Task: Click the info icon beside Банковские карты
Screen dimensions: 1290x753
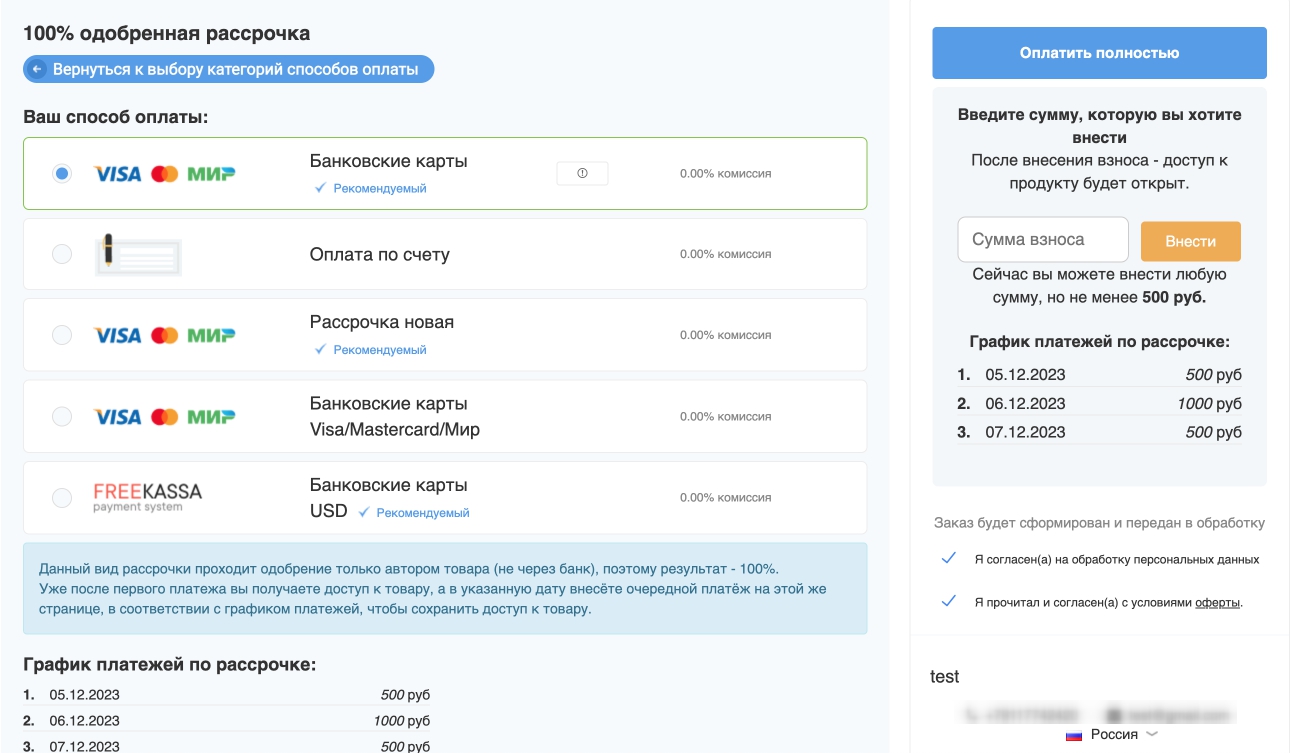Action: coord(582,173)
